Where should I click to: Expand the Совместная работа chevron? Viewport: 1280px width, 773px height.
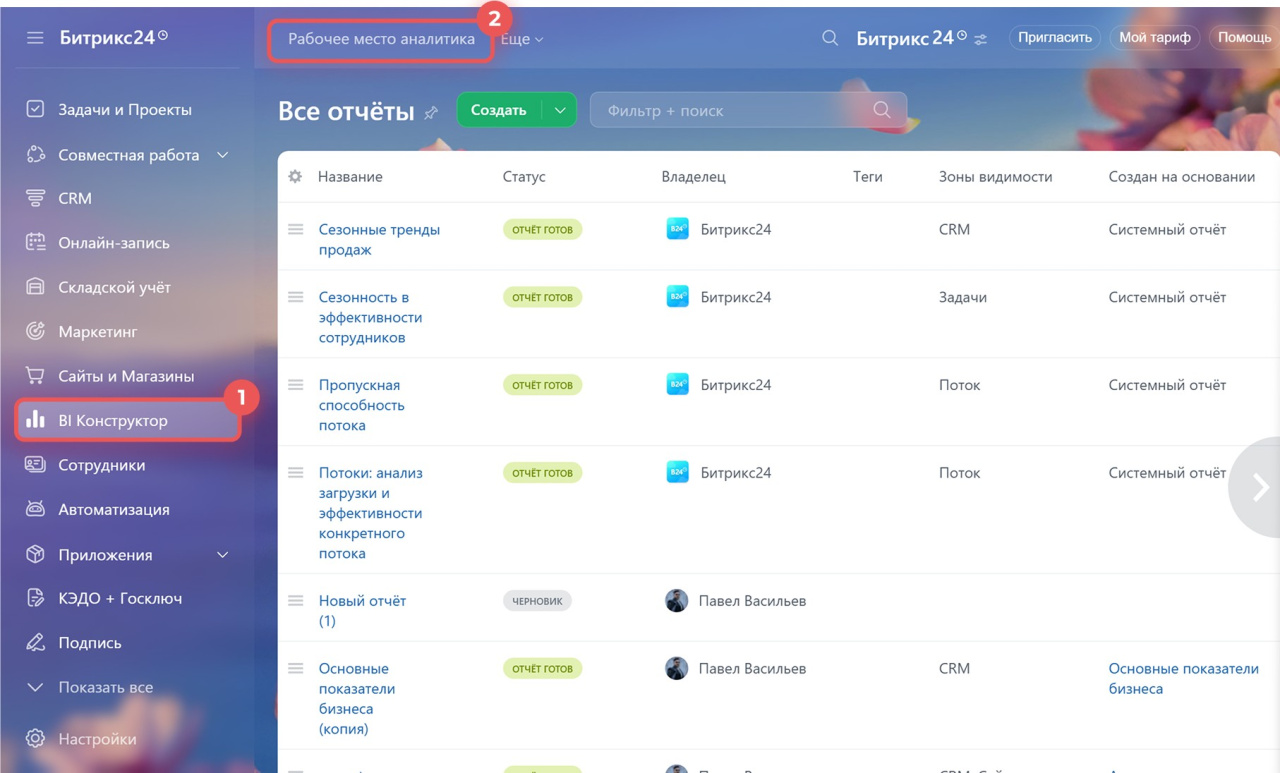click(x=223, y=155)
